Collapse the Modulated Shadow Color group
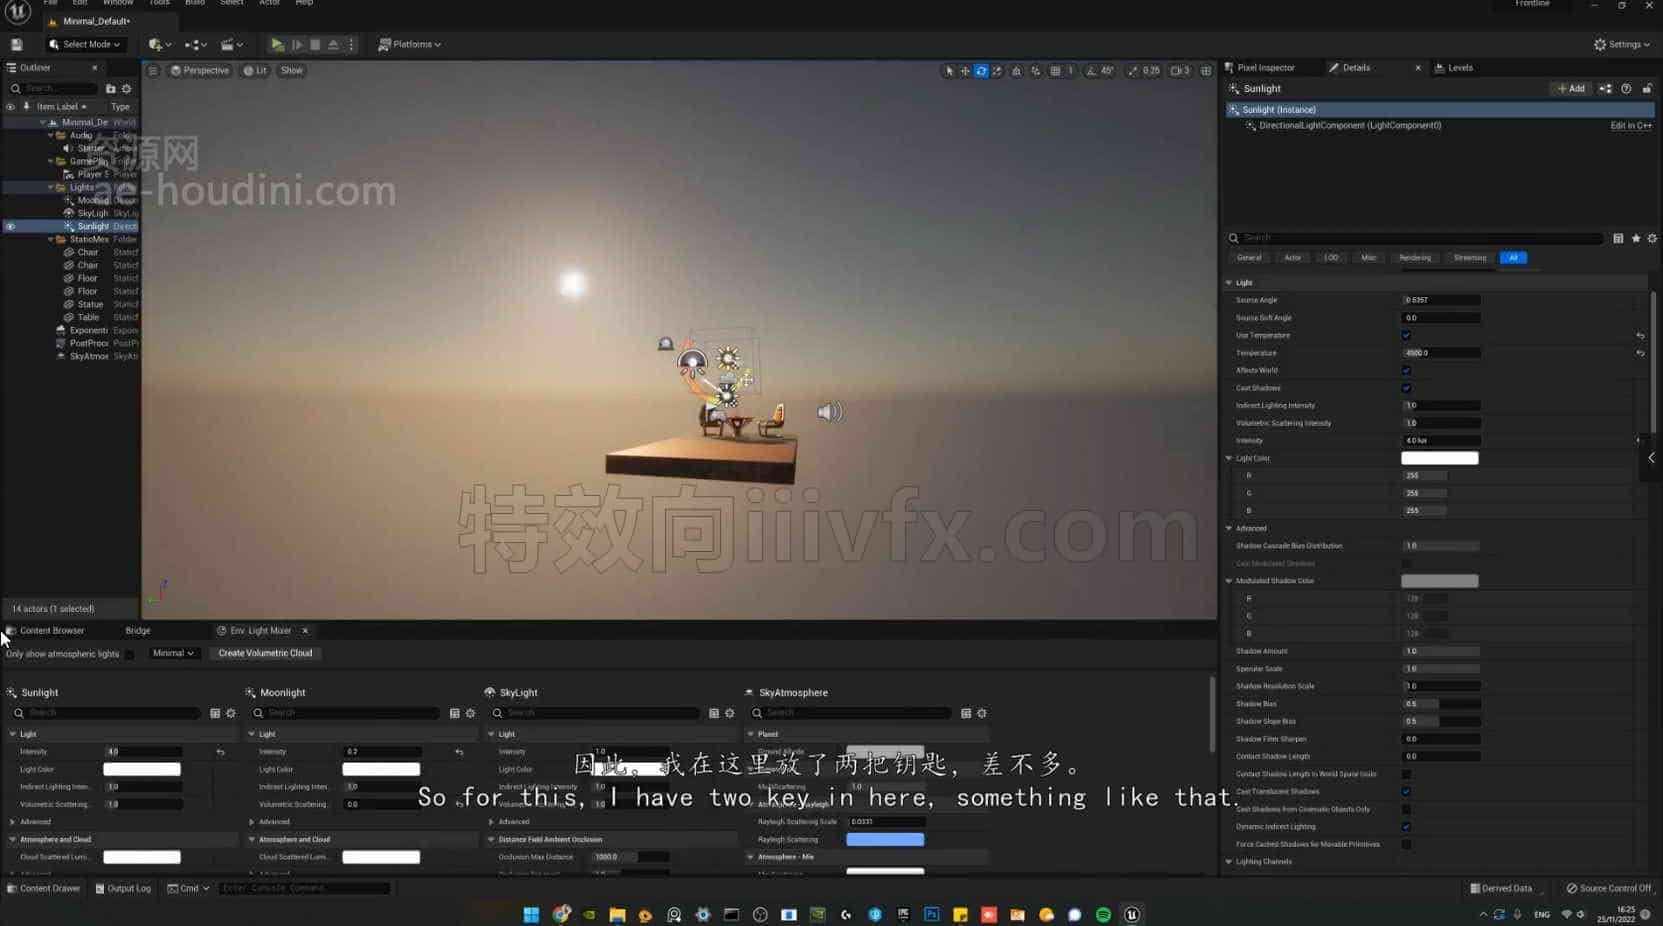This screenshot has width=1663, height=926. click(x=1229, y=581)
